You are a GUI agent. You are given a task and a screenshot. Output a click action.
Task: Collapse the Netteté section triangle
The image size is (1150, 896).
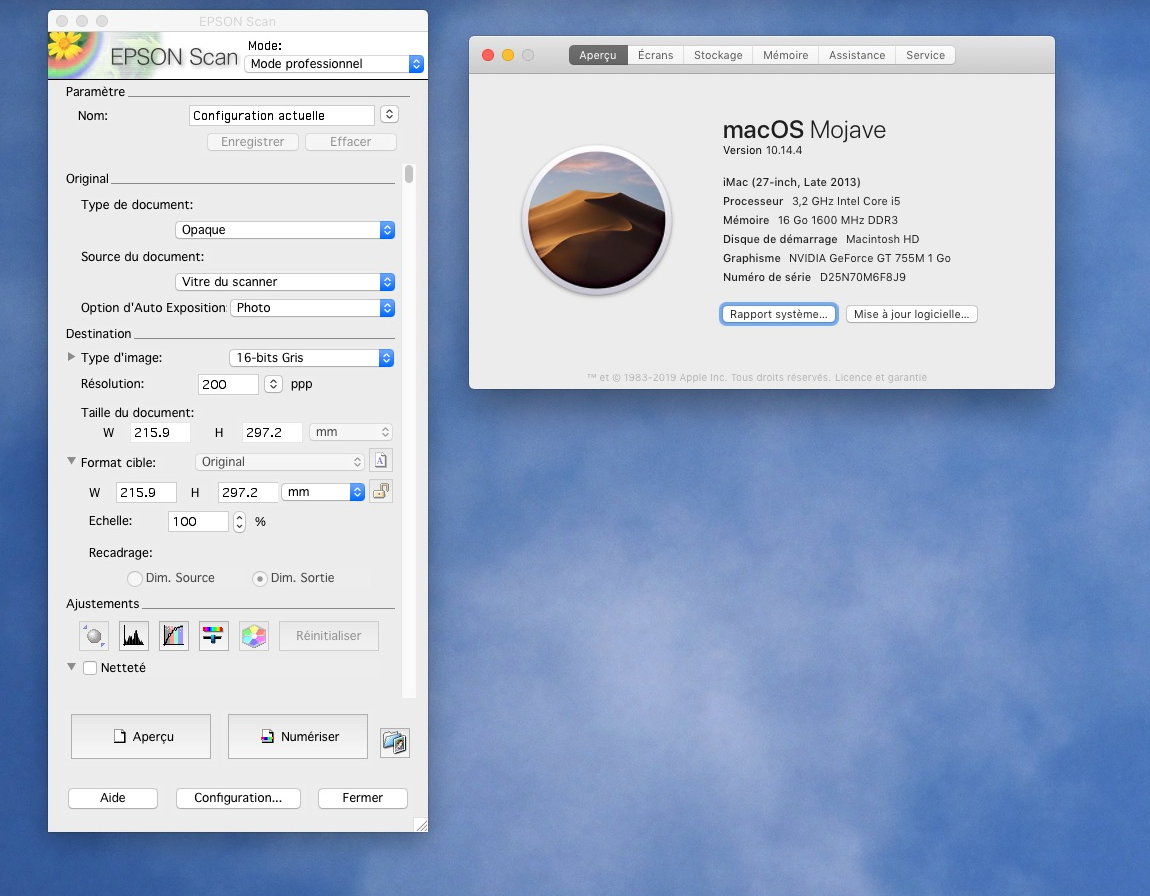[x=71, y=667]
